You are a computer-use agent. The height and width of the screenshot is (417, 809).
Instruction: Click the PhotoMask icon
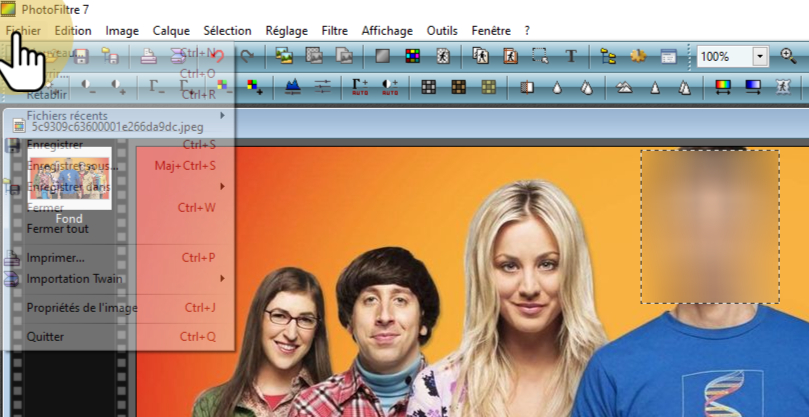tap(783, 86)
